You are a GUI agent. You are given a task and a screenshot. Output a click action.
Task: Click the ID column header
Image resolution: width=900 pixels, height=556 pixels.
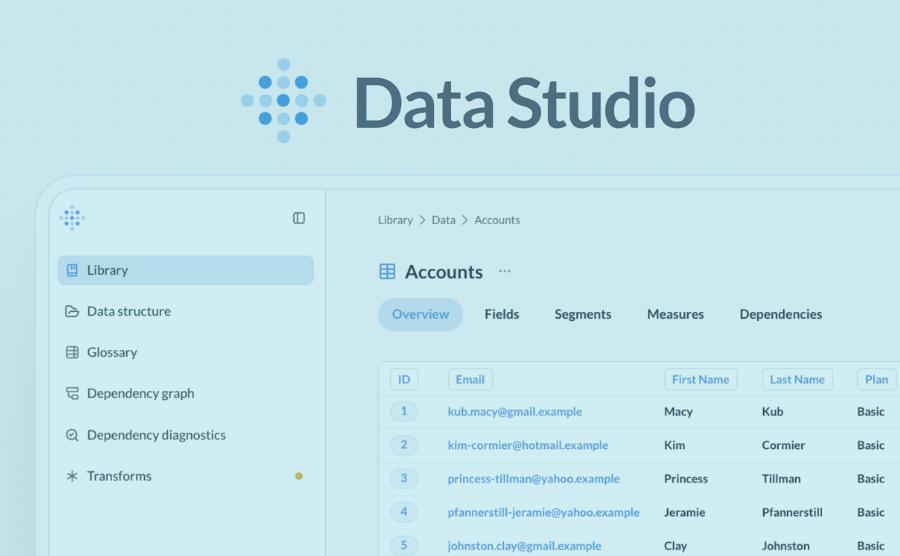[404, 379]
